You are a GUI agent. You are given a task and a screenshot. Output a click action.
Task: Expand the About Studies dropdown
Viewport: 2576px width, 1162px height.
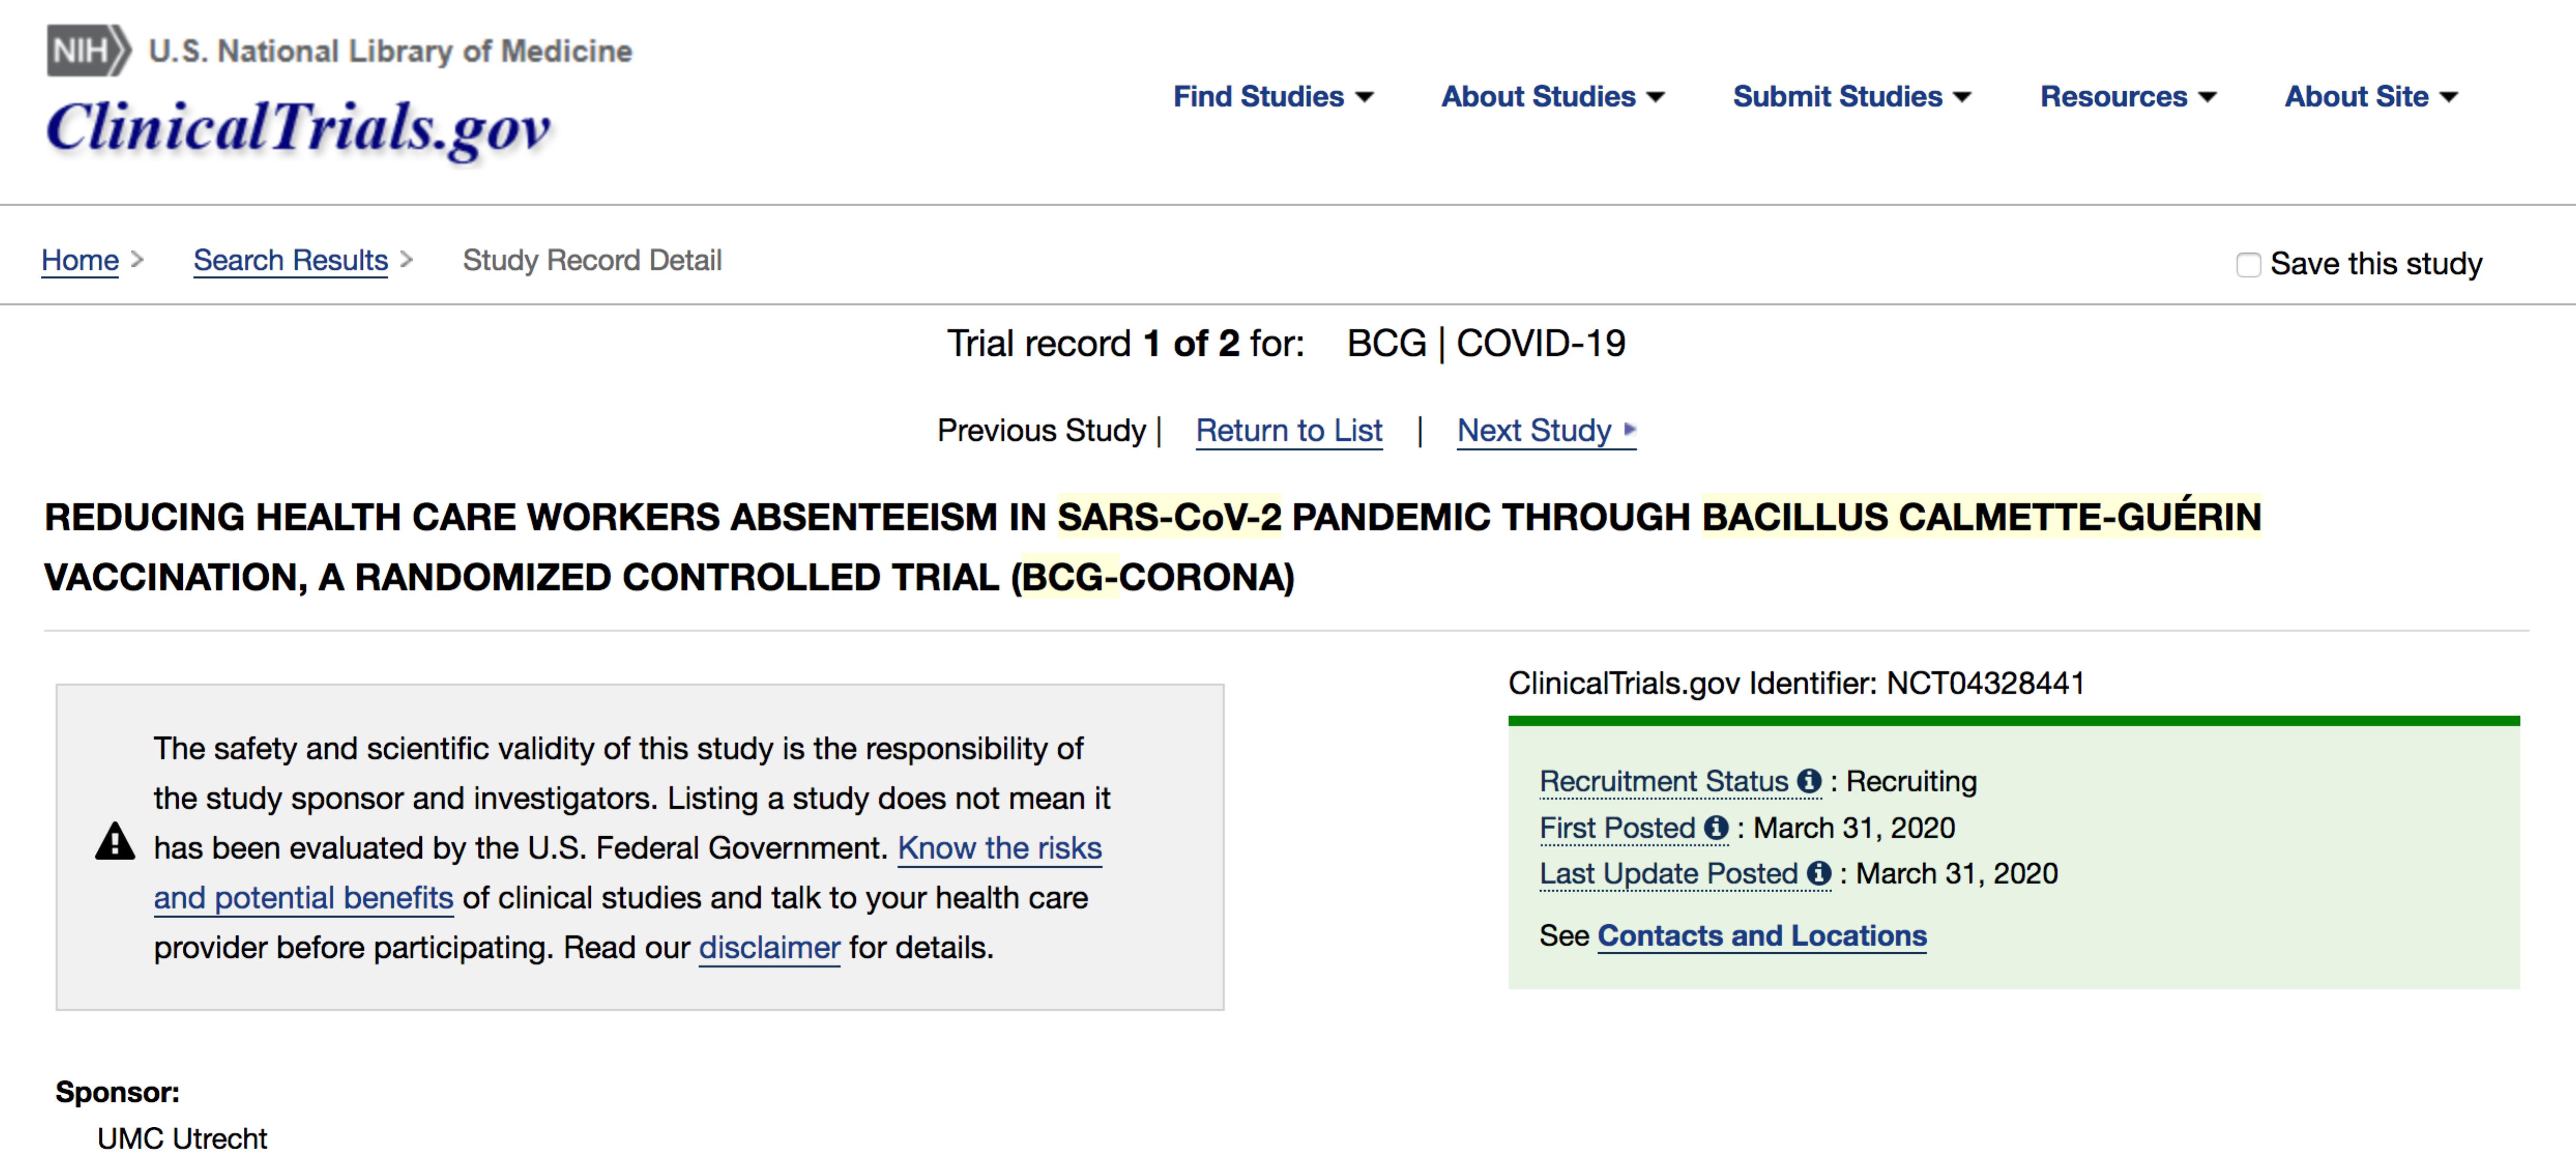(x=1552, y=97)
